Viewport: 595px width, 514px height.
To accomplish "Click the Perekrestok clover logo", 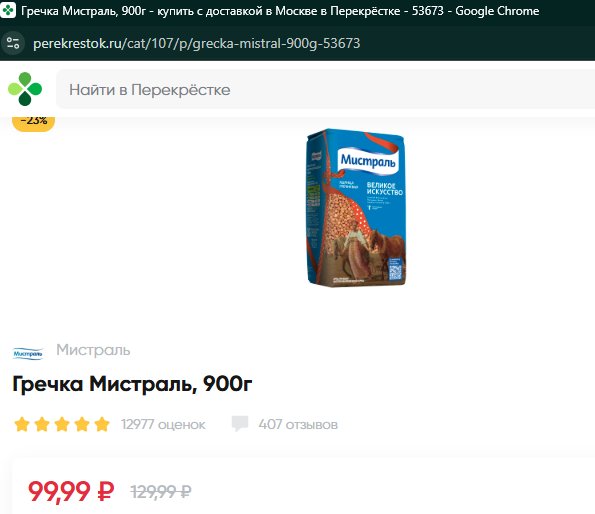I will point(25,89).
